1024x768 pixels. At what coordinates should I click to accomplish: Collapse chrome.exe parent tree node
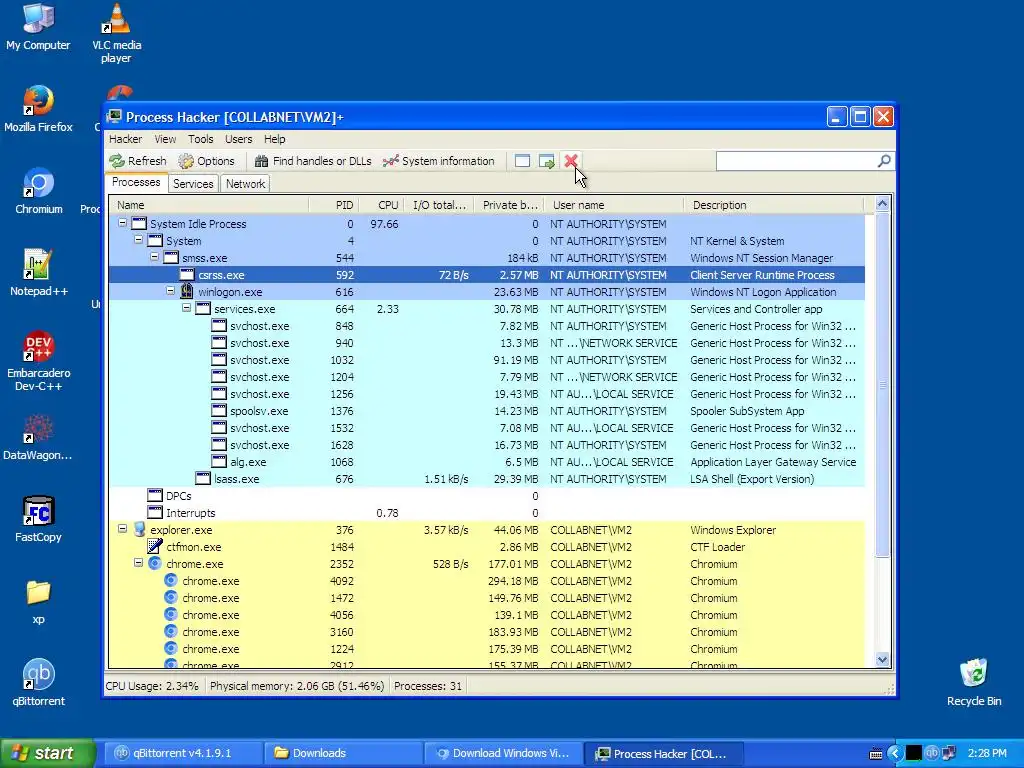(138, 562)
